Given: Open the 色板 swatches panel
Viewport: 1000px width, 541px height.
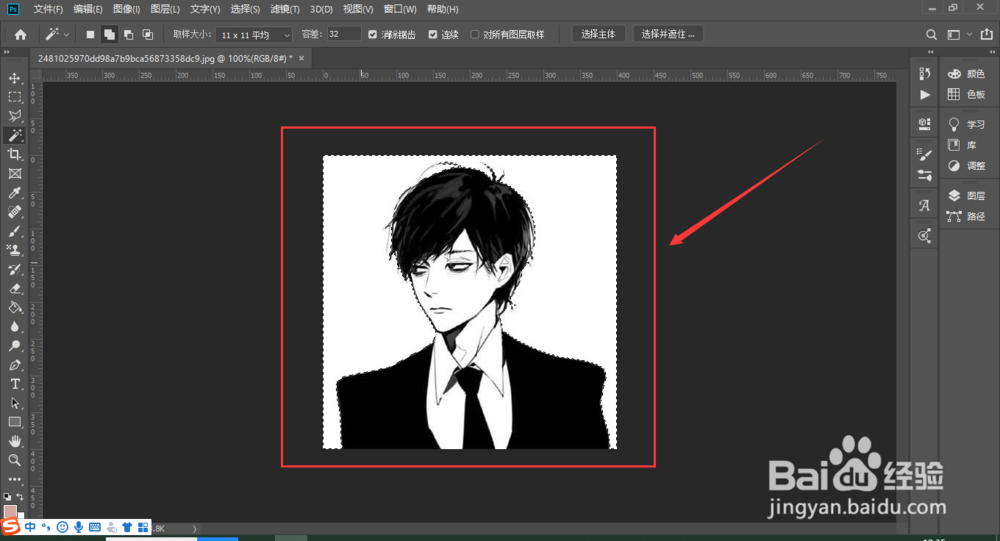Looking at the screenshot, I should pyautogui.click(x=967, y=94).
